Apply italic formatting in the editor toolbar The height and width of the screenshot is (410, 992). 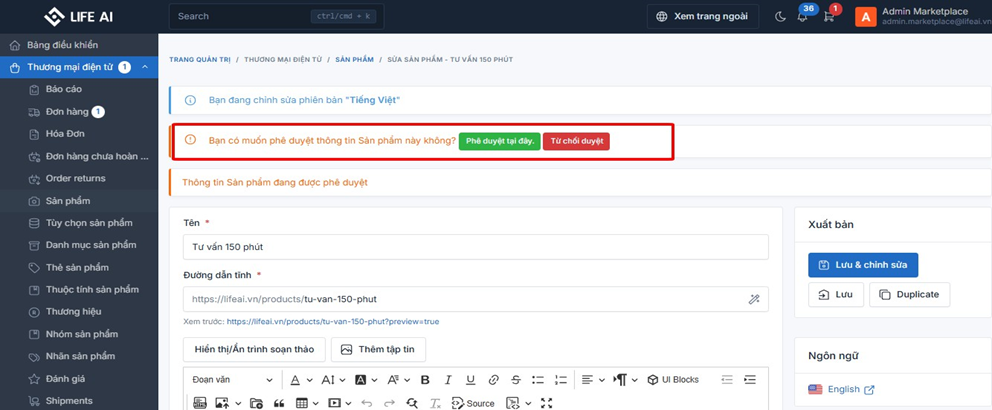[x=447, y=380]
